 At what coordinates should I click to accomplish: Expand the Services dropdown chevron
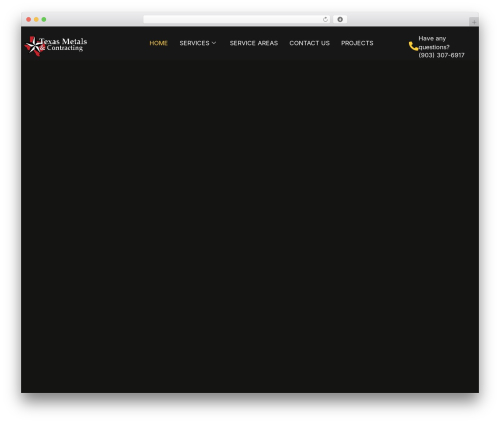(214, 43)
